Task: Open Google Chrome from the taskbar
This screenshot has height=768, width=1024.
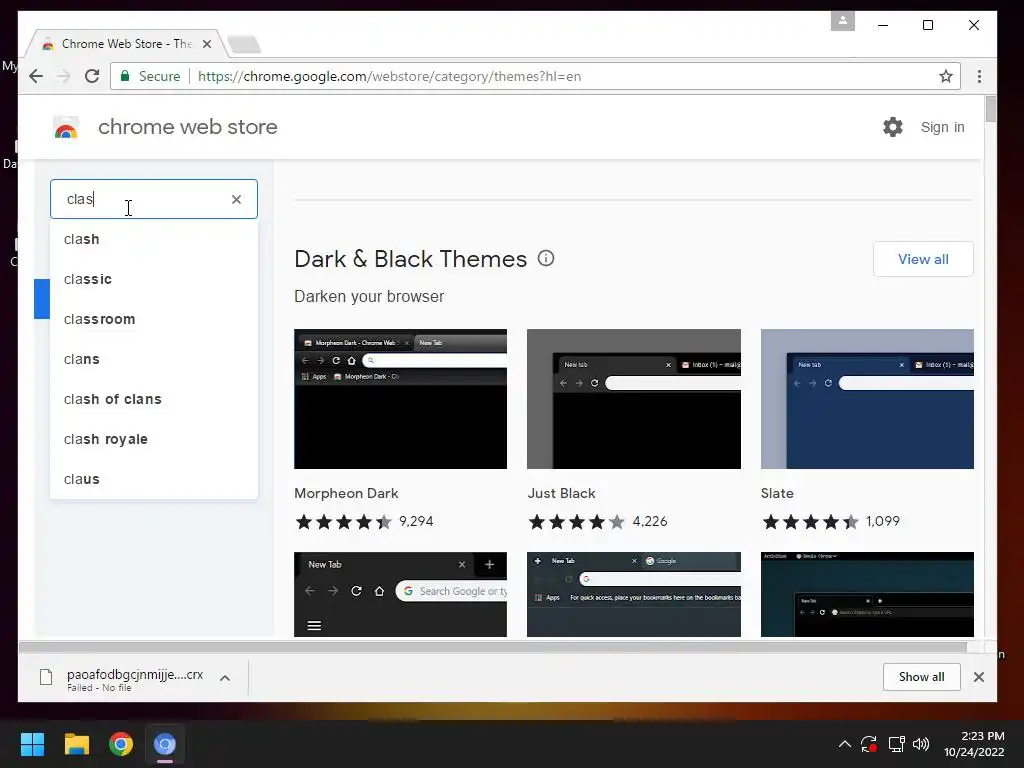Action: [121, 744]
